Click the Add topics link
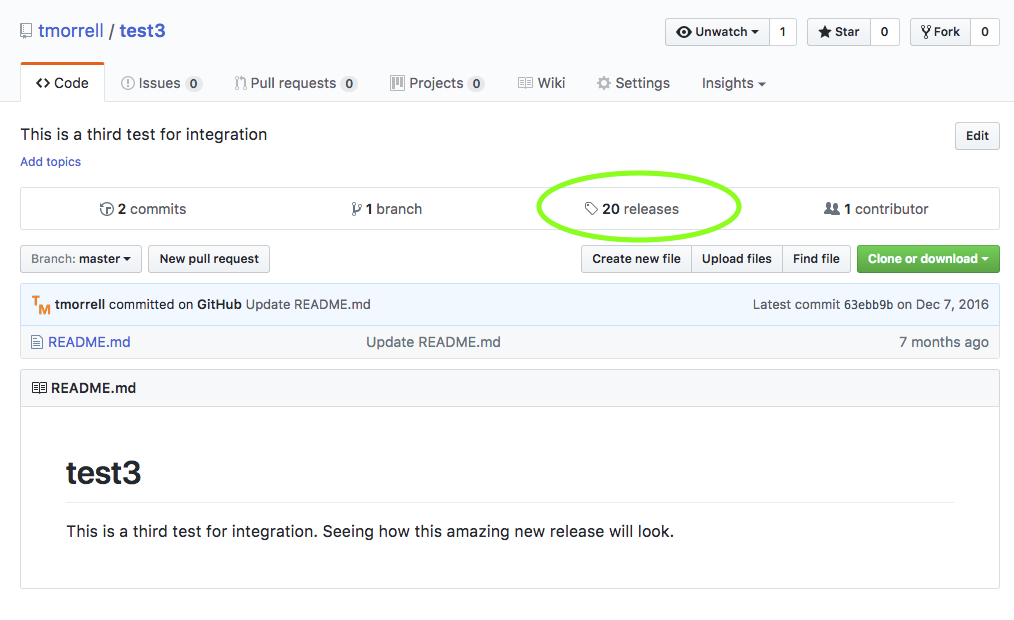The height and width of the screenshot is (620, 1014). pyautogui.click(x=50, y=162)
